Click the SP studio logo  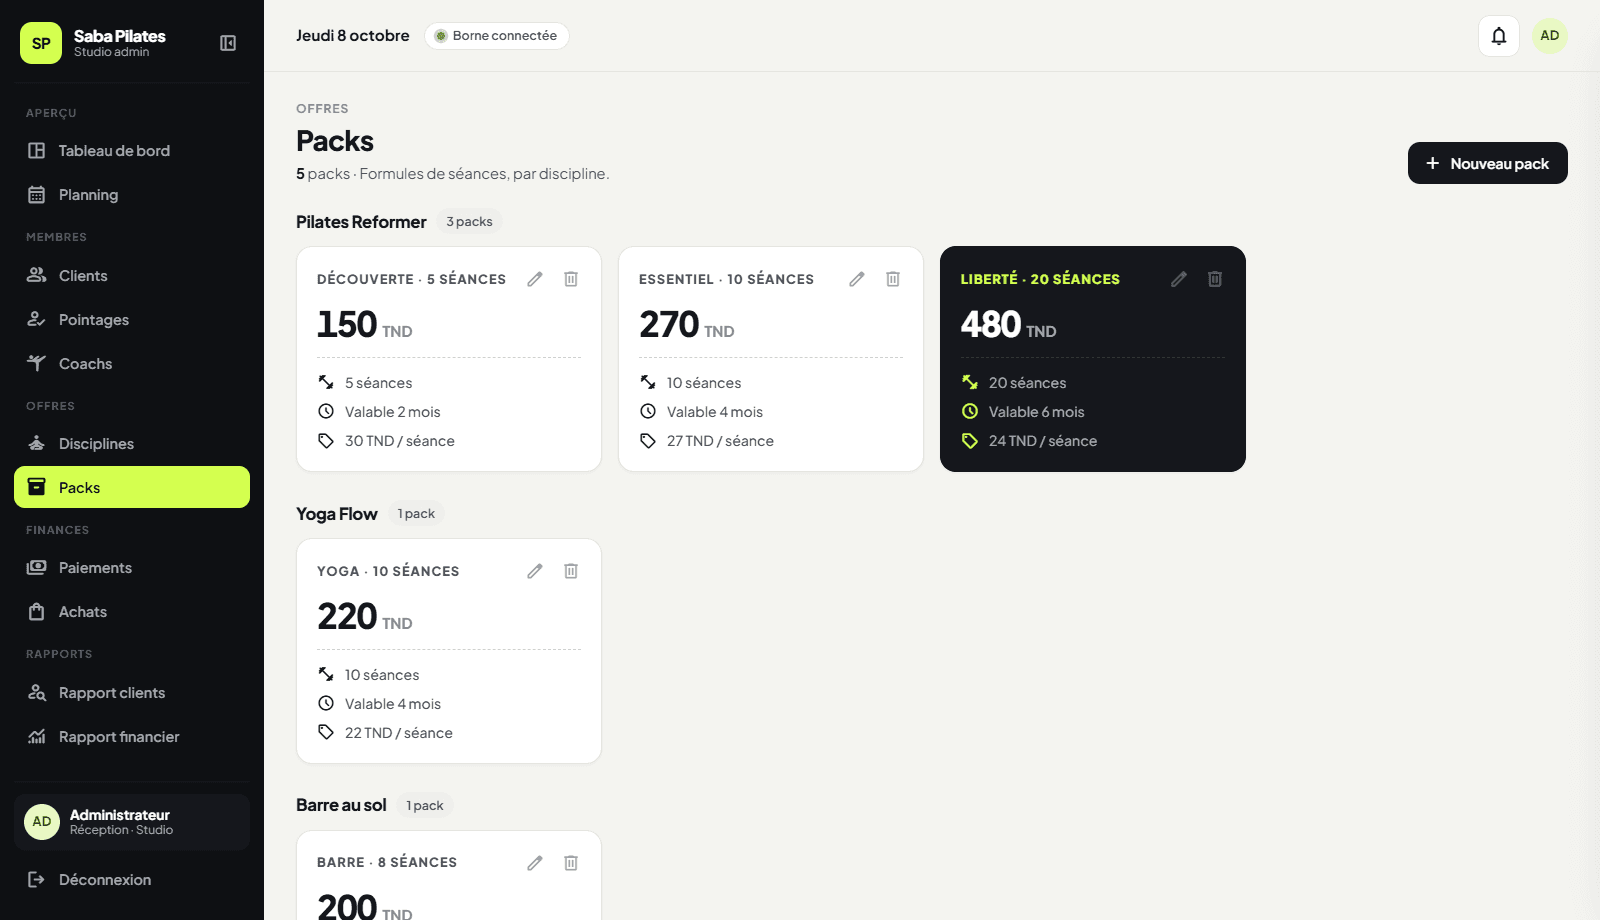[41, 43]
